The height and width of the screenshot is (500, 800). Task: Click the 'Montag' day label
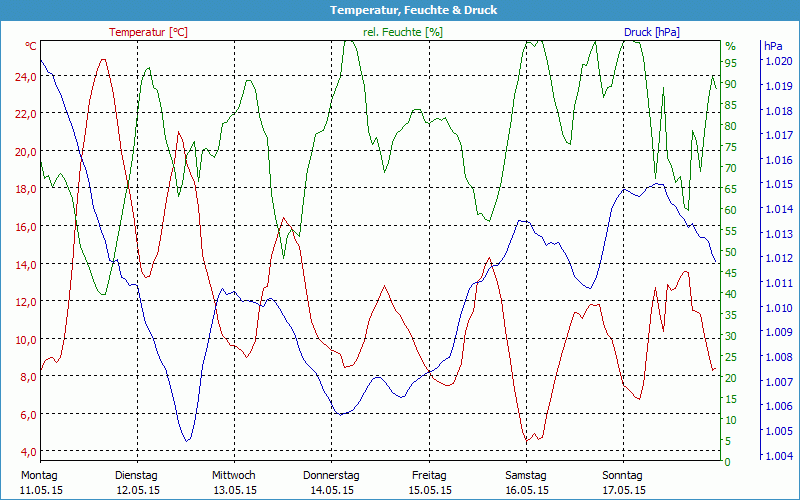point(39,476)
